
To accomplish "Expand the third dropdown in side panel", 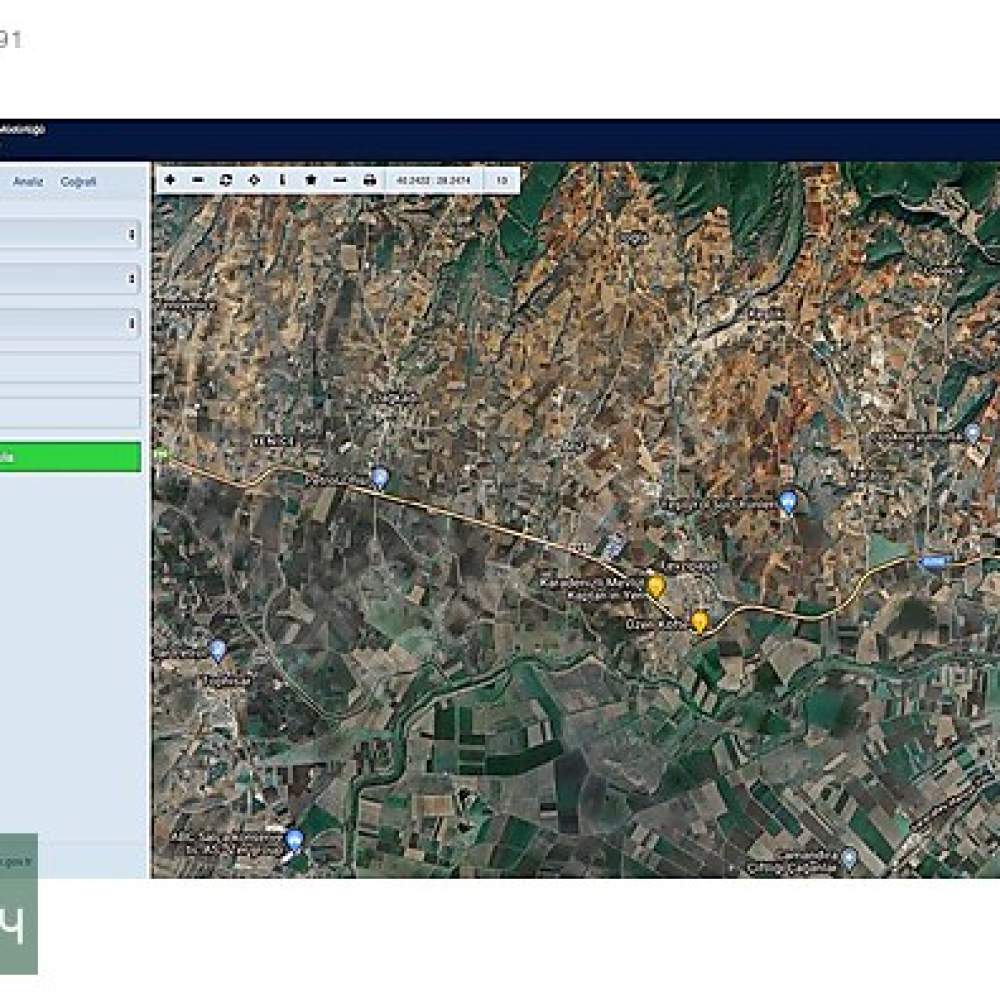I will [69, 323].
